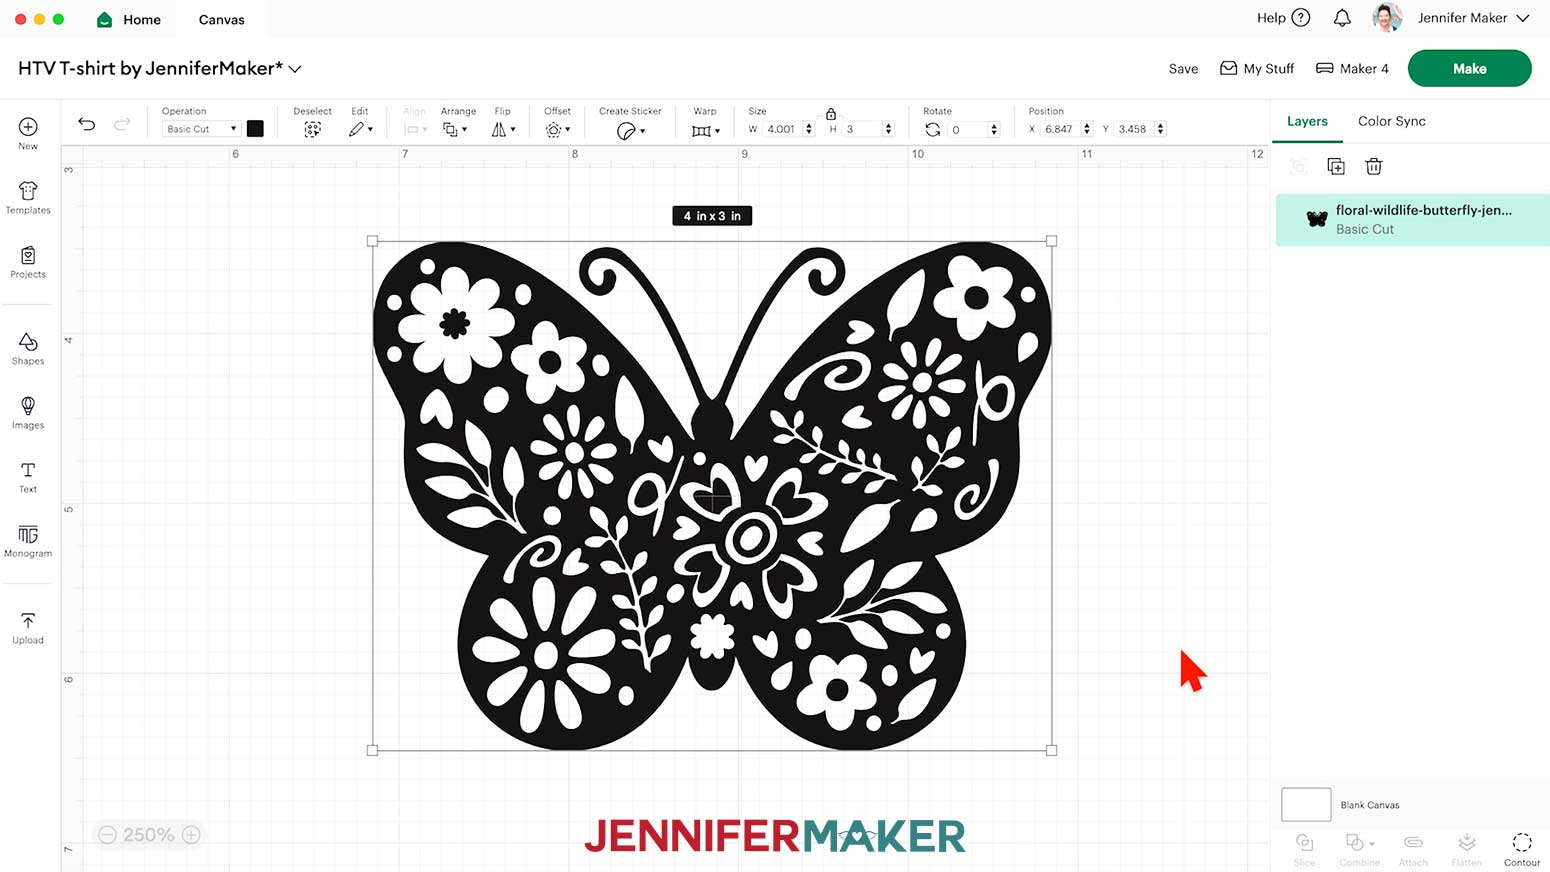
Task: Open the Combine menu
Action: click(x=1359, y=849)
